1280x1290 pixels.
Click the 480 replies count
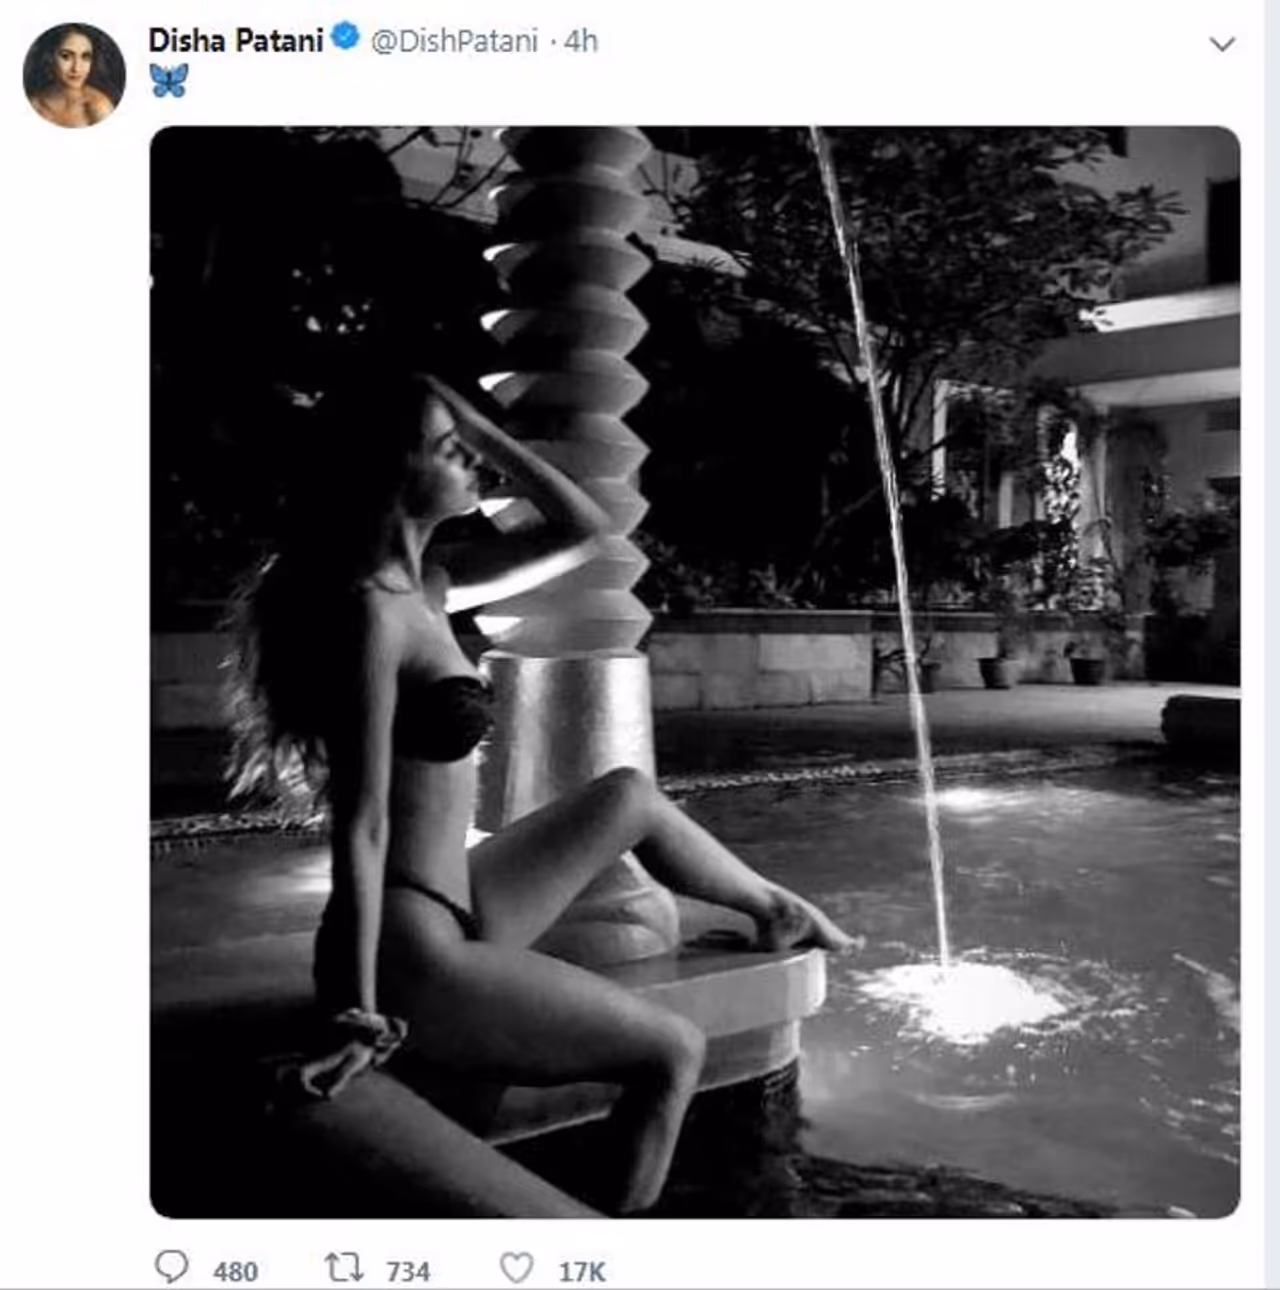tap(235, 1271)
